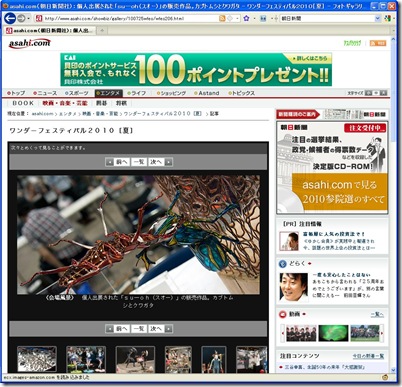This screenshot has height=387, width=402.
Task: Click ワンダーフェスティバル2010 in the breadcrumb
Action: coord(163,114)
